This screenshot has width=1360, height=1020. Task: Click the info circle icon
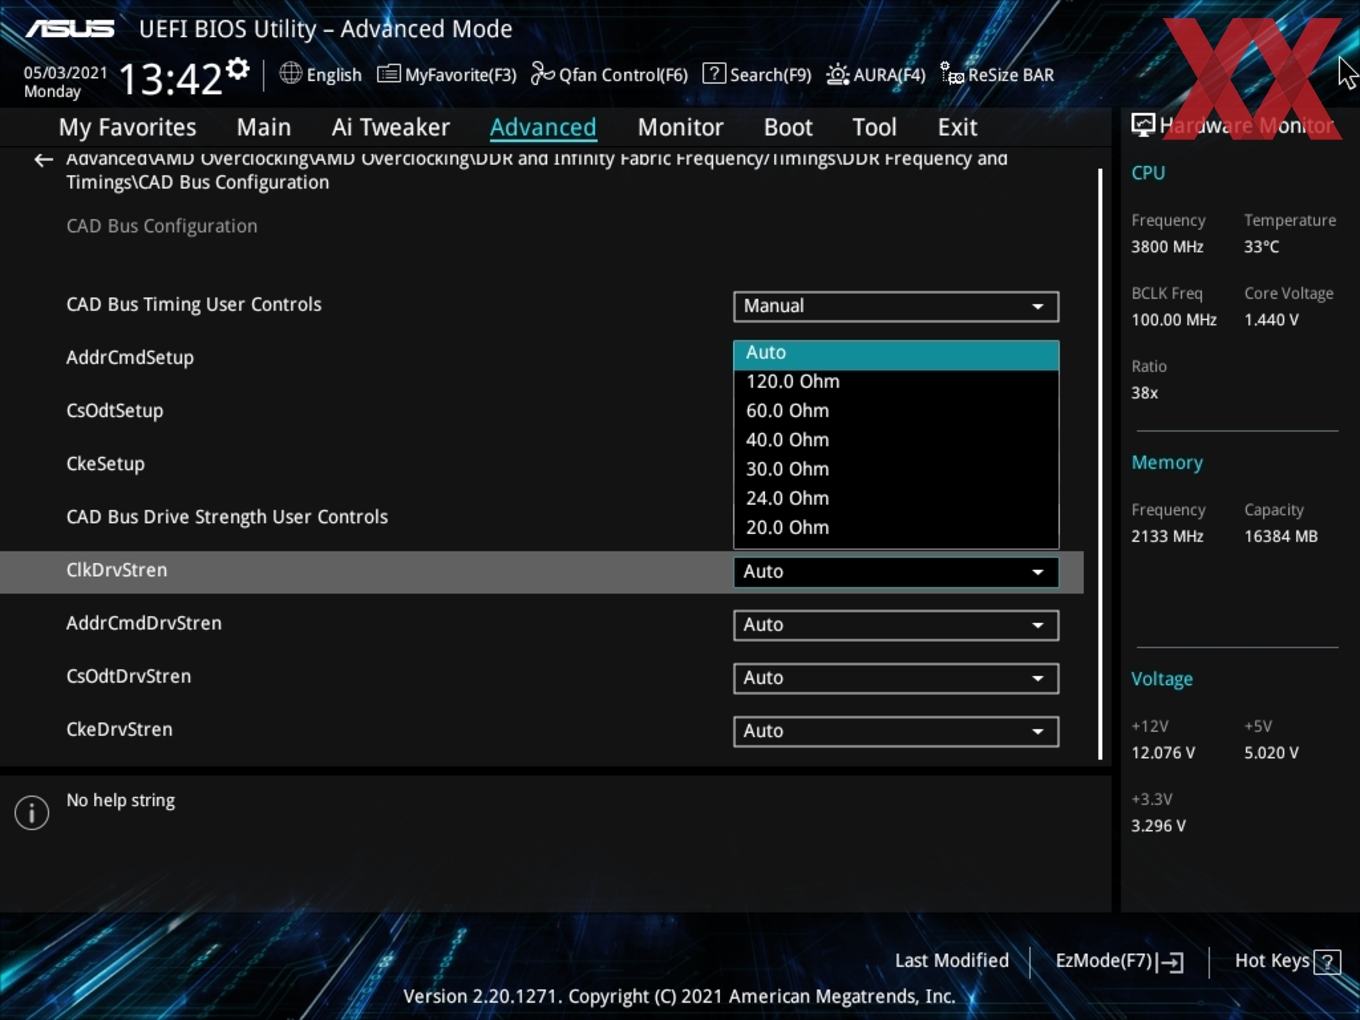coord(32,813)
